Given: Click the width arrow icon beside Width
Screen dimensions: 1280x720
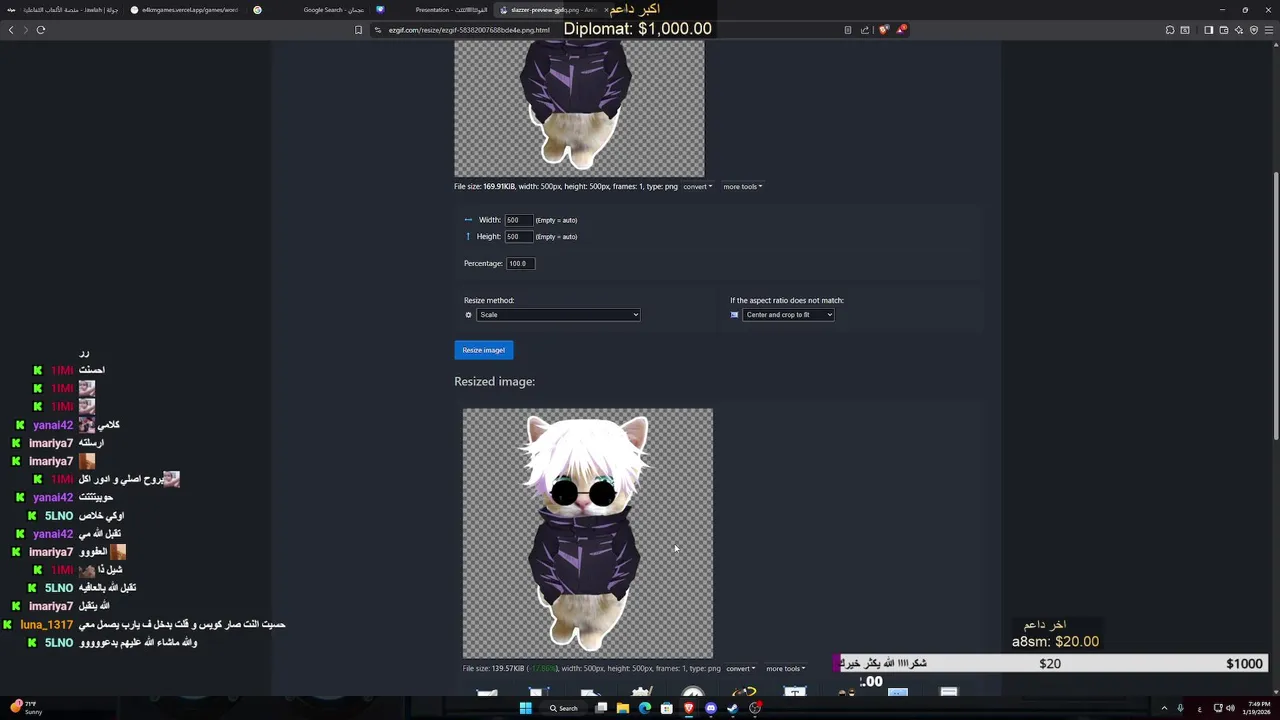Looking at the screenshot, I should 468,220.
